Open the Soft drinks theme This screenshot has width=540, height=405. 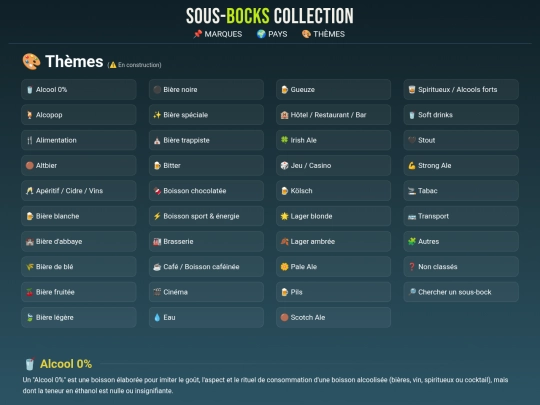tap(461, 115)
